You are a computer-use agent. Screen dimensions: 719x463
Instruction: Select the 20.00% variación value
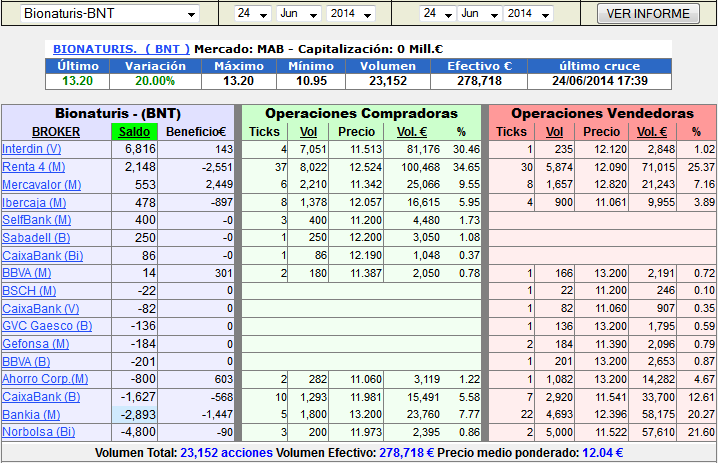[x=155, y=81]
